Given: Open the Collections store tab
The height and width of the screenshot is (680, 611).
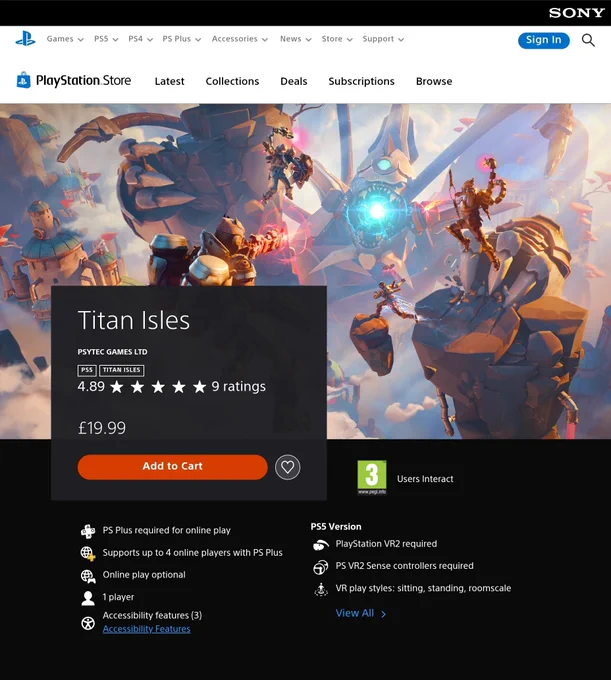Looking at the screenshot, I should [232, 81].
